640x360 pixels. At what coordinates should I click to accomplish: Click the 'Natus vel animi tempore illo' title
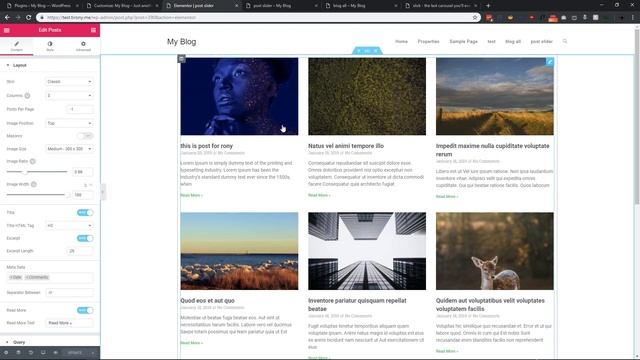pos(346,146)
